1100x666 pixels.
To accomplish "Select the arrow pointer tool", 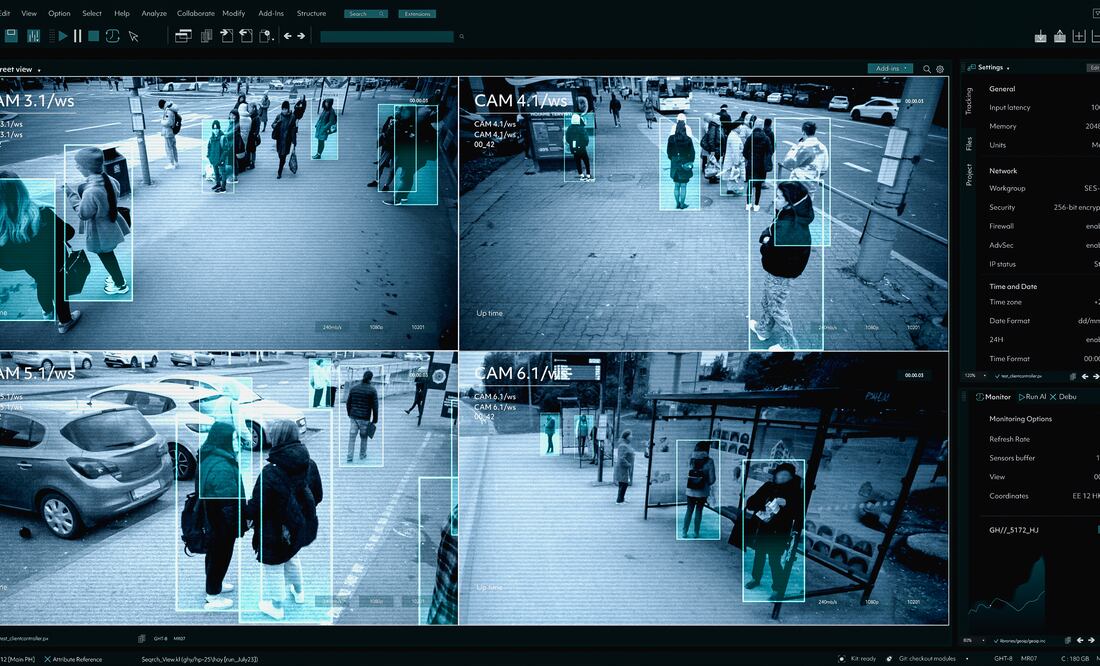I will (x=134, y=36).
